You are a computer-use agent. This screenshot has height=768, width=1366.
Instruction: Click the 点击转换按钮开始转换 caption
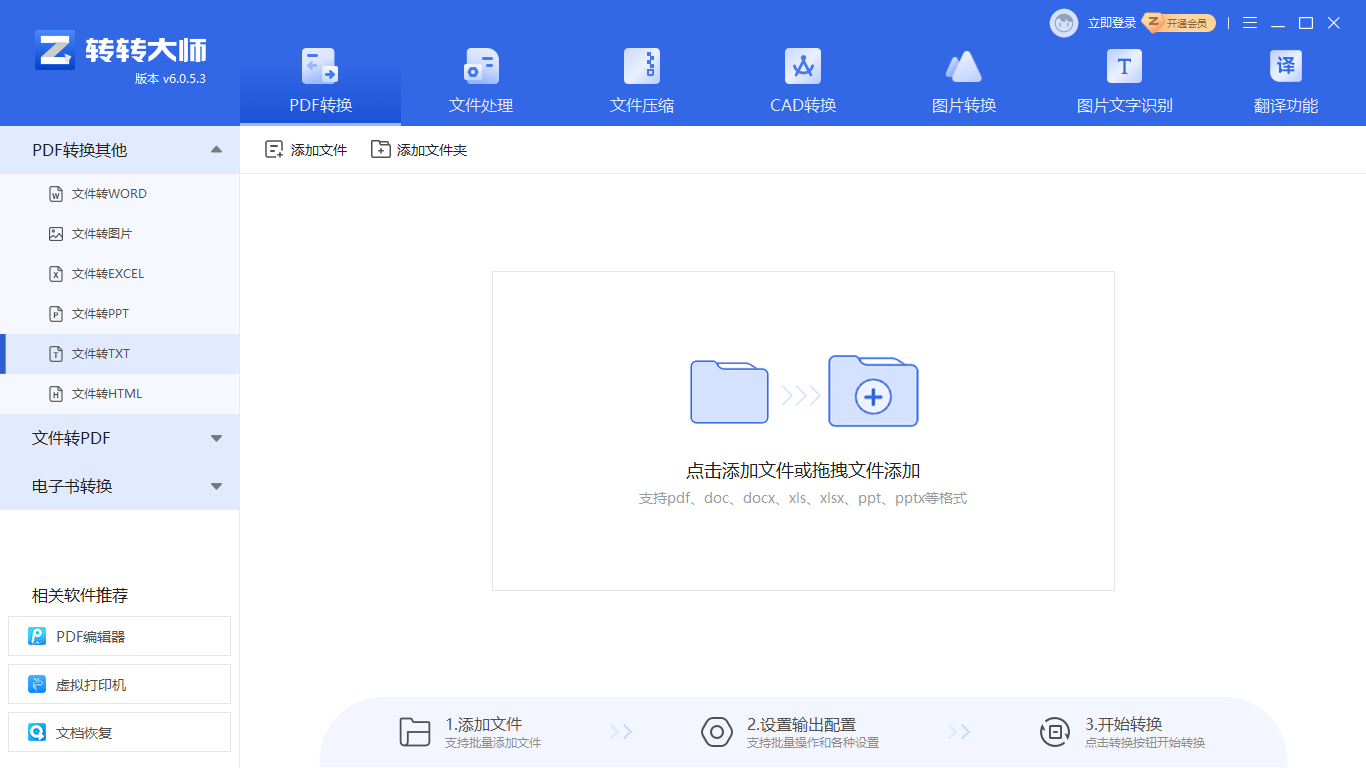click(x=1145, y=743)
